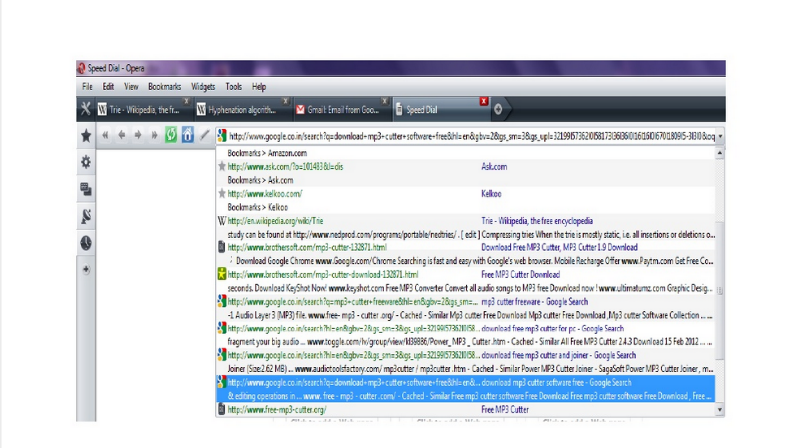Click the green star icon beside mp3-cutter-download suggestion
Viewport: 785px width, 448px height.
tap(222, 274)
